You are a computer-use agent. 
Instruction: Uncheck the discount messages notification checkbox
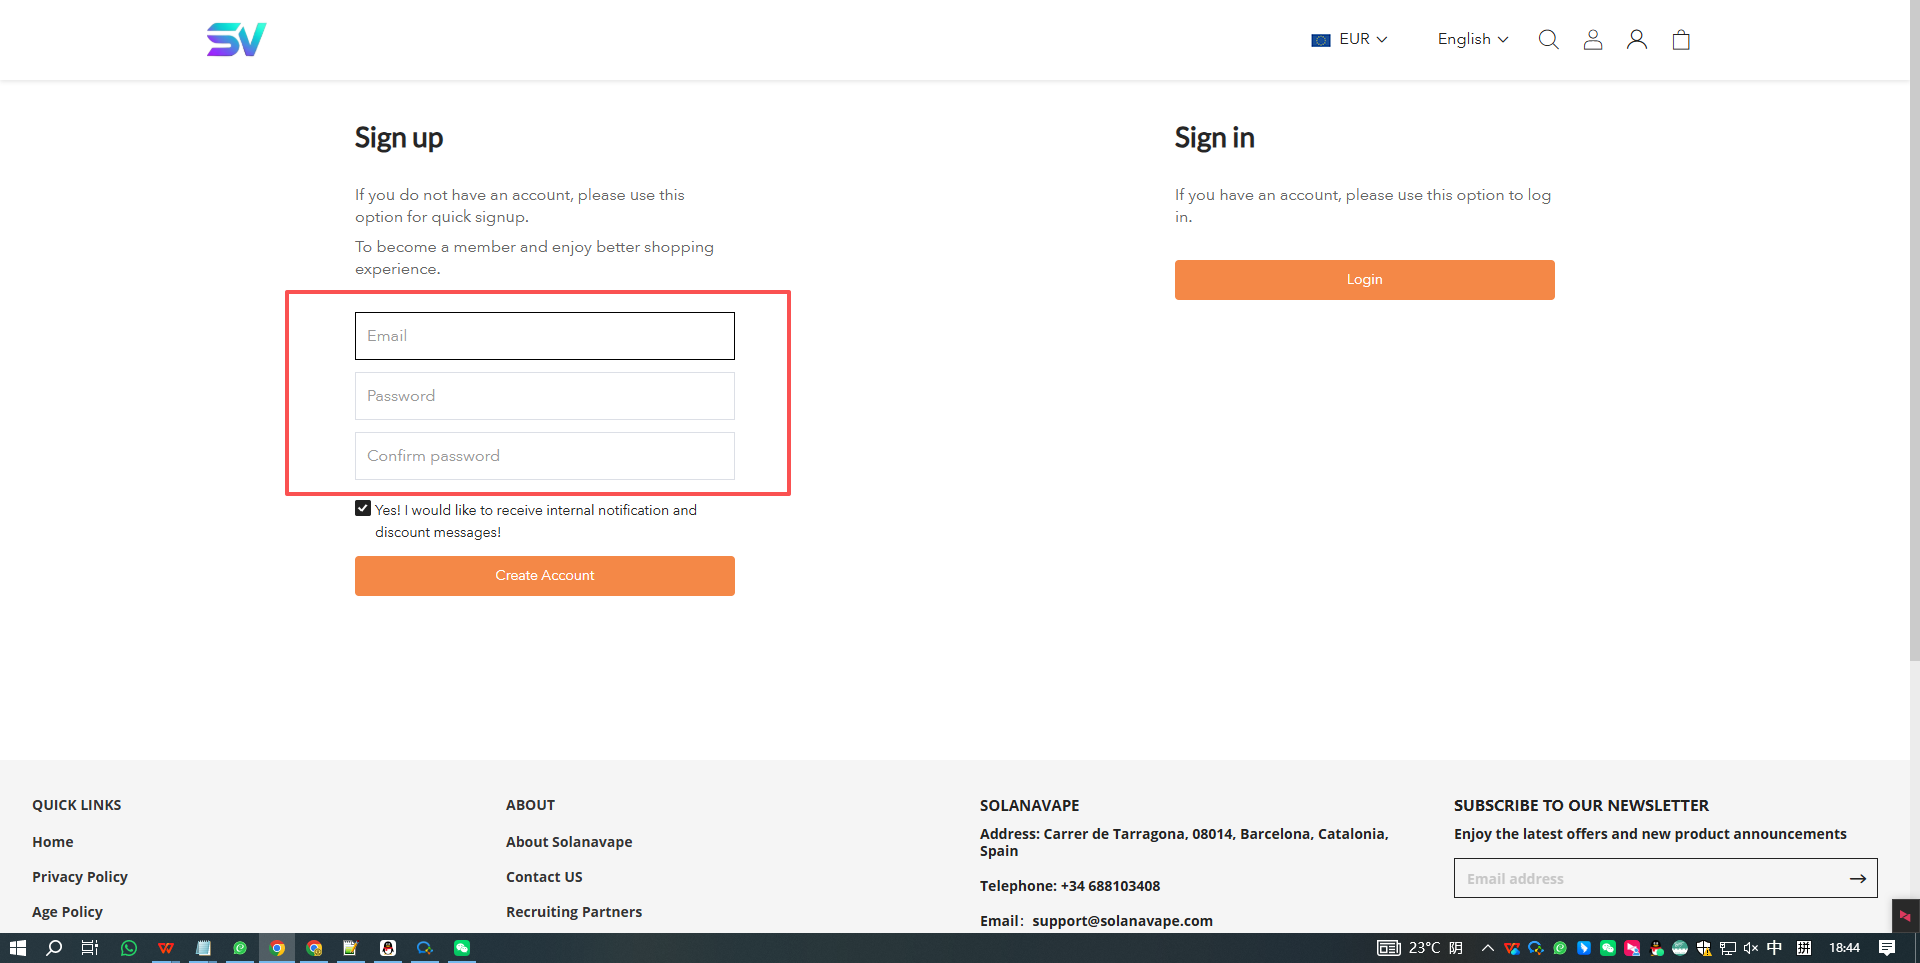point(363,509)
